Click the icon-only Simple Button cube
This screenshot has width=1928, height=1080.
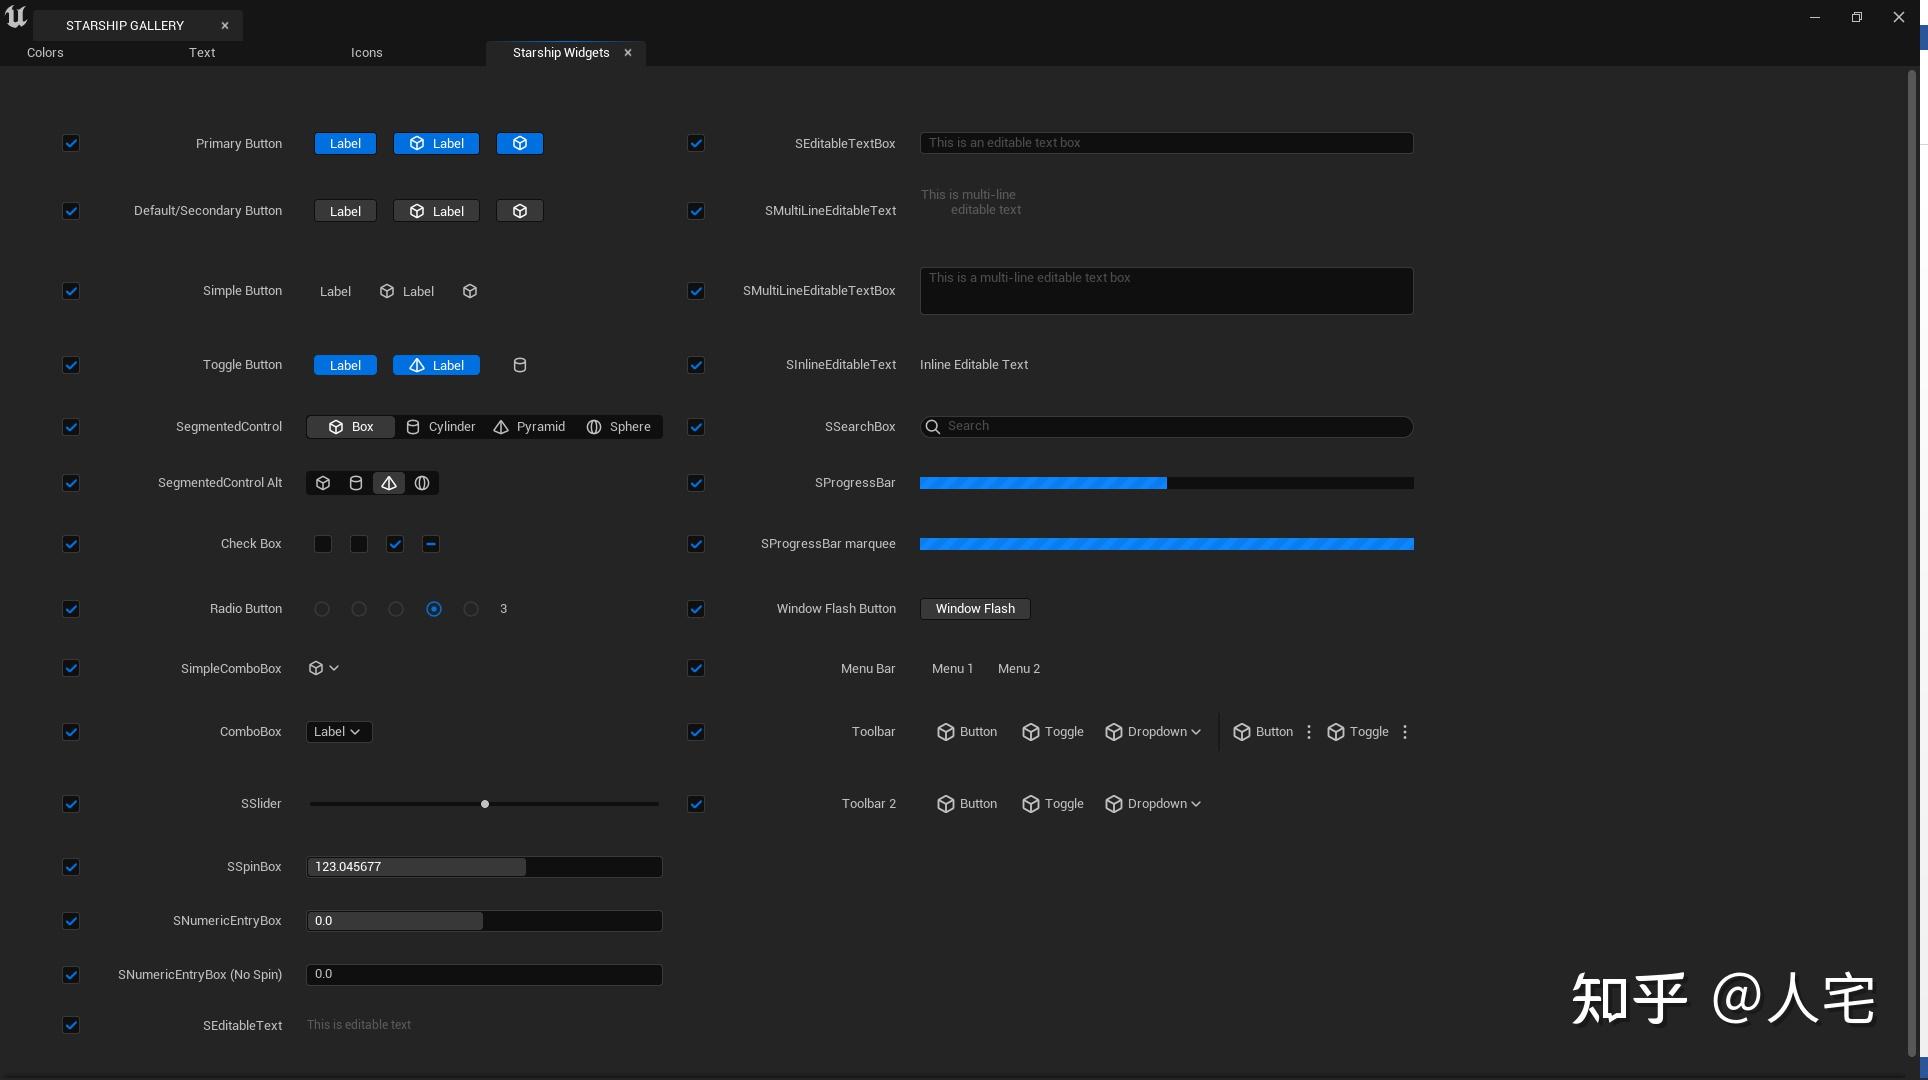click(x=470, y=291)
